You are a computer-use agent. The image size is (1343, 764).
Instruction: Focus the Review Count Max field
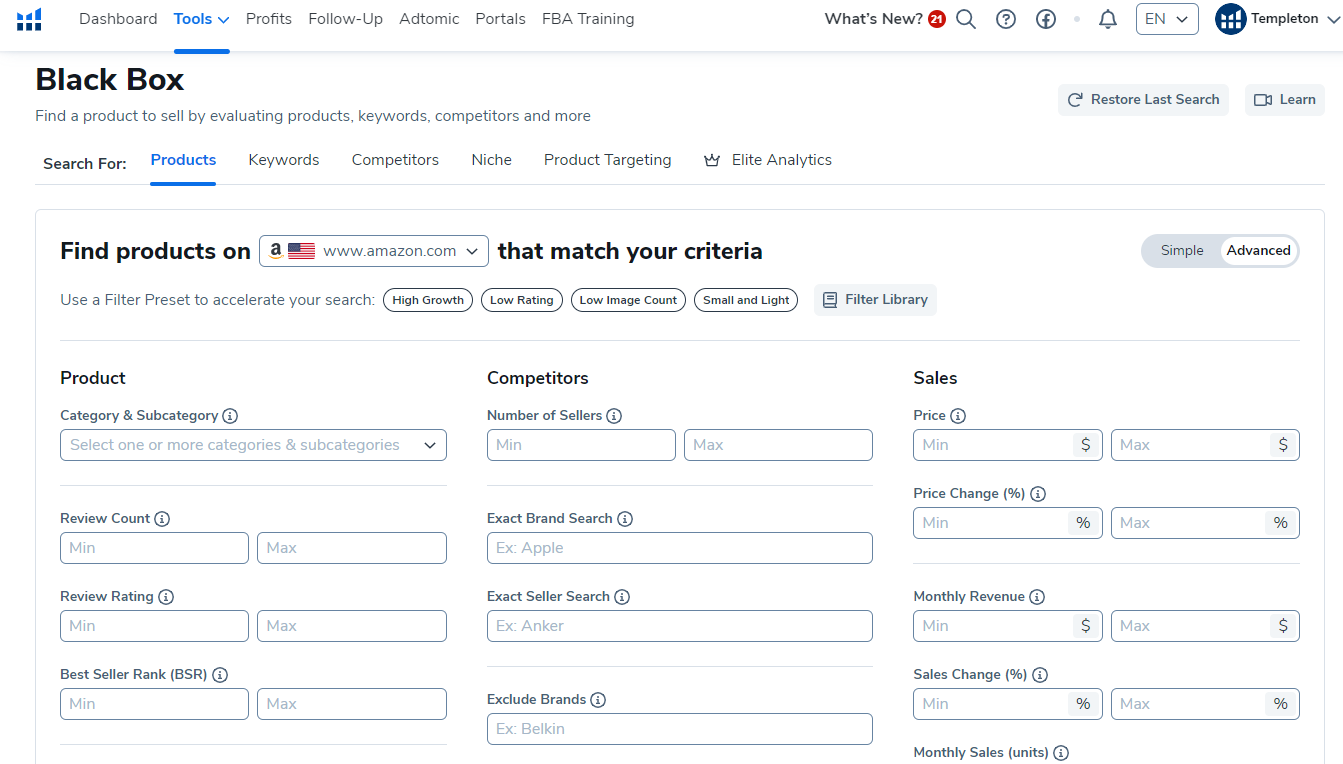pos(352,548)
